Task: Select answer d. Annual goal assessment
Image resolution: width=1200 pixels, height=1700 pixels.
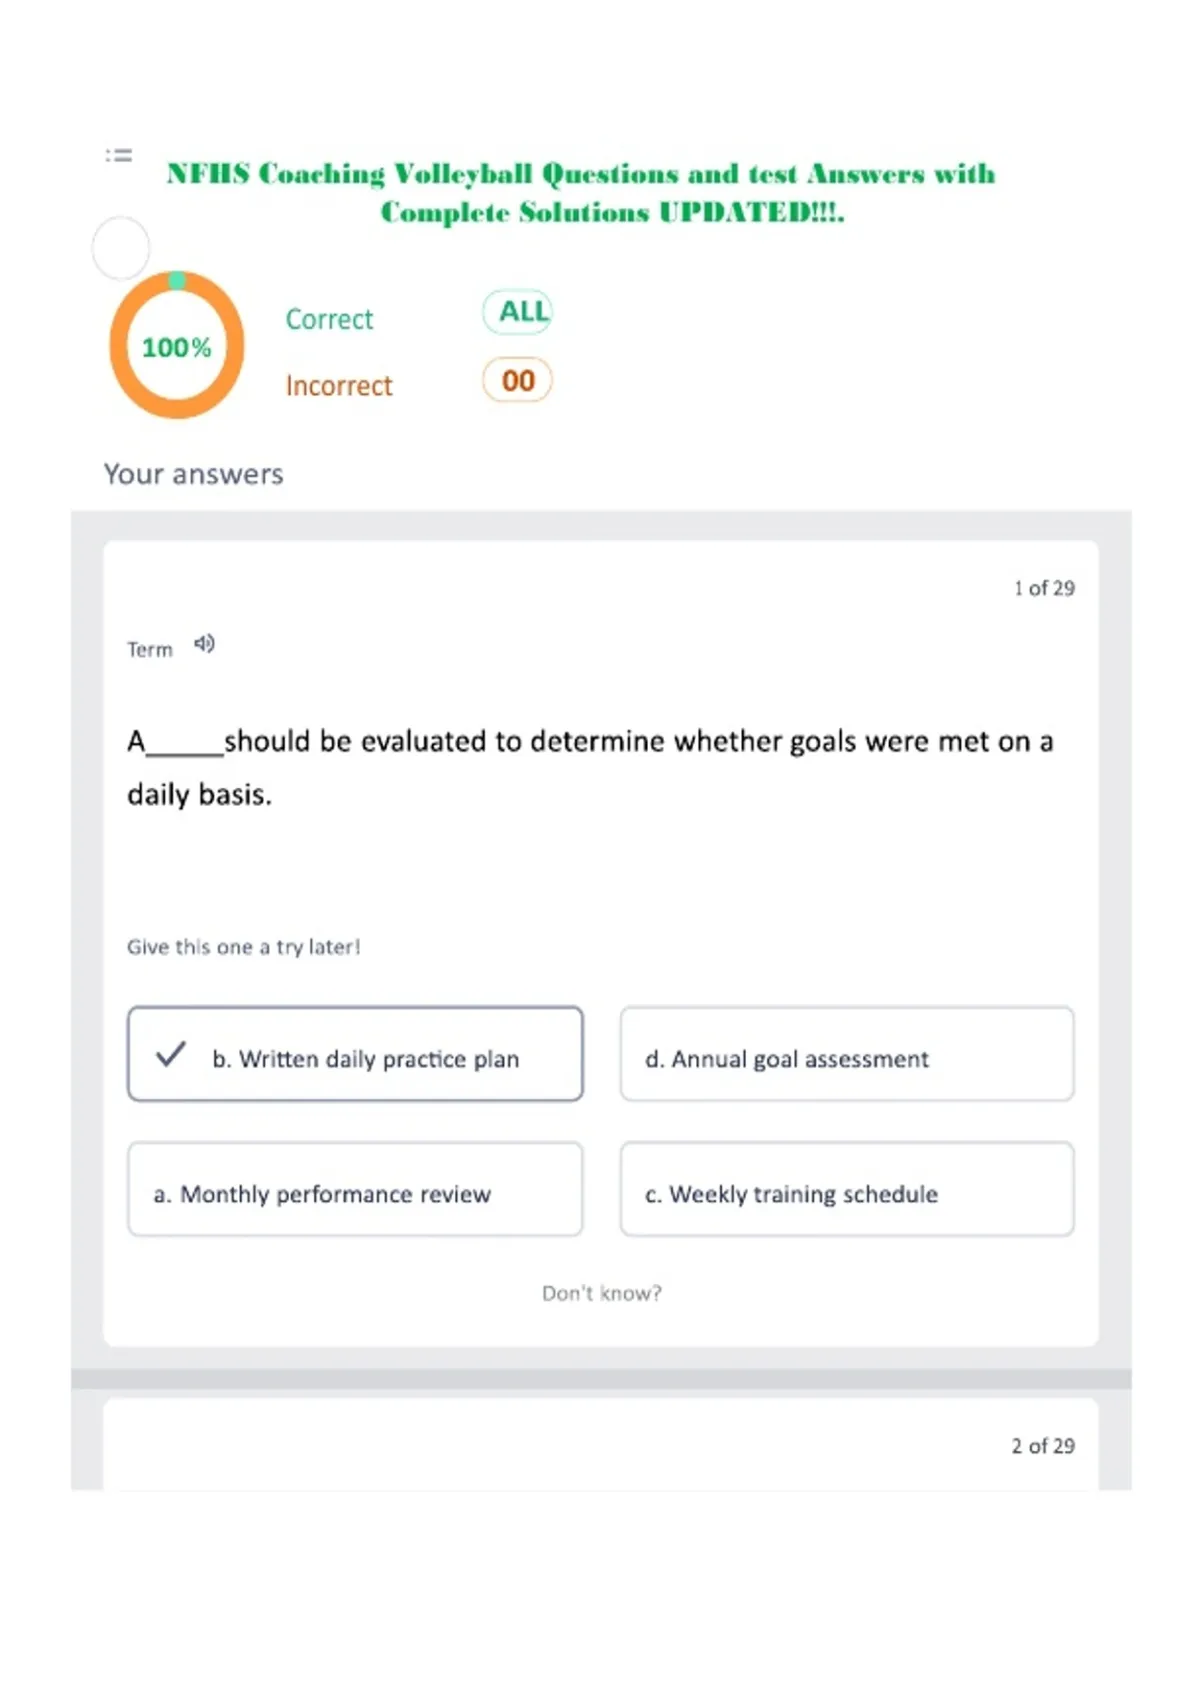Action: point(847,1054)
